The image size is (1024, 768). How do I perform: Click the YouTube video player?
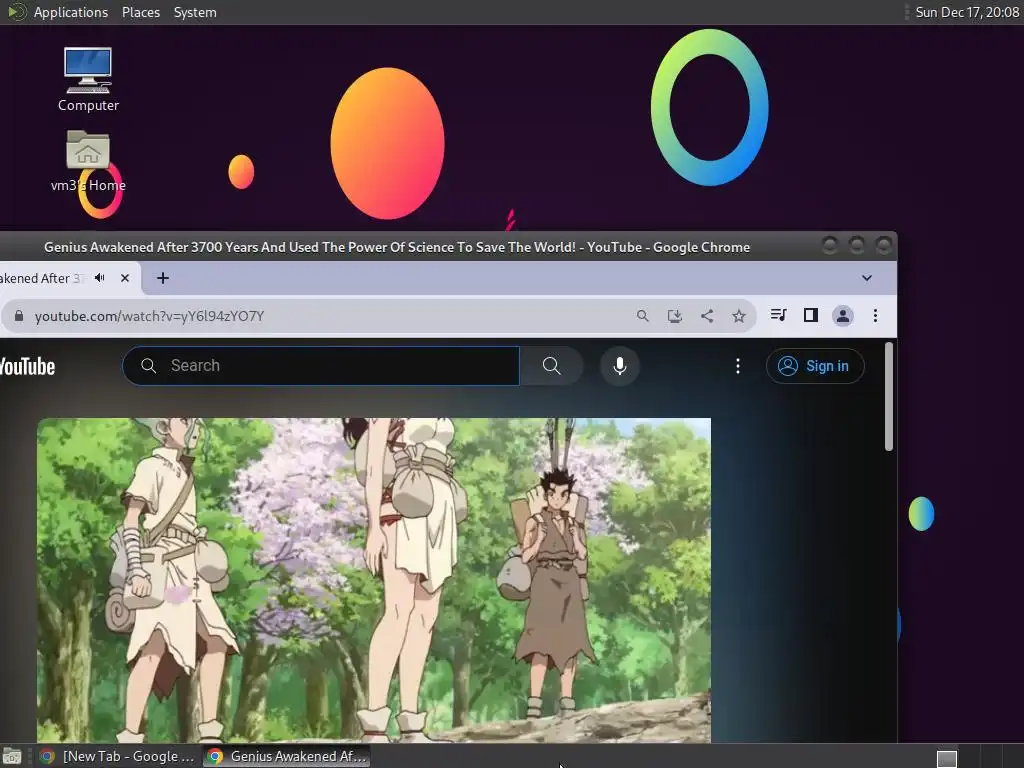point(374,580)
